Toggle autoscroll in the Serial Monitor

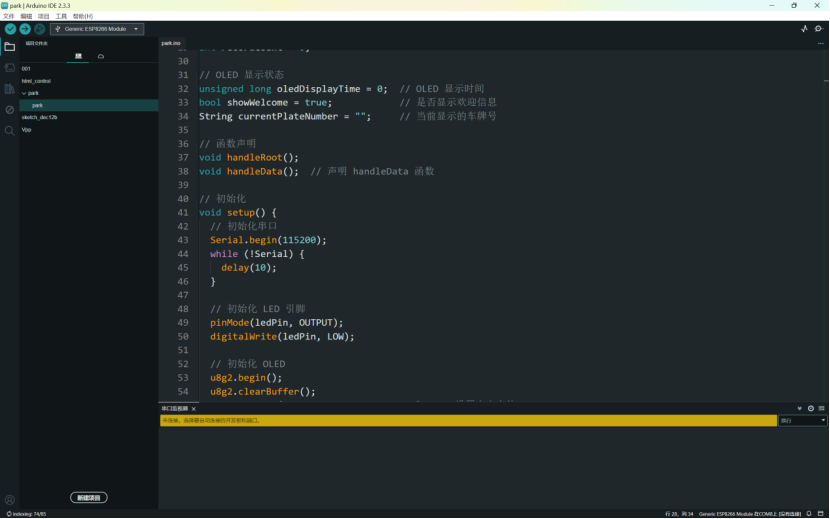click(x=799, y=408)
